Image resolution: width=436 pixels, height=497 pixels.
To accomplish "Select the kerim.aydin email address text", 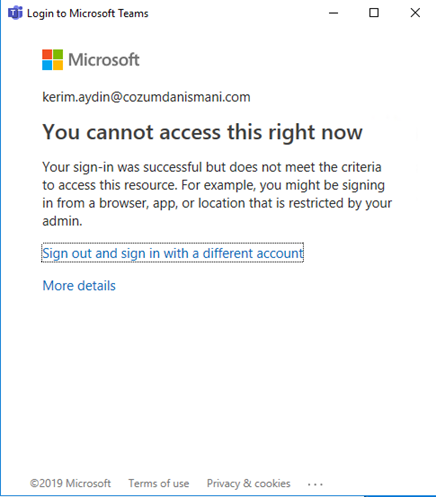I will coord(146,97).
